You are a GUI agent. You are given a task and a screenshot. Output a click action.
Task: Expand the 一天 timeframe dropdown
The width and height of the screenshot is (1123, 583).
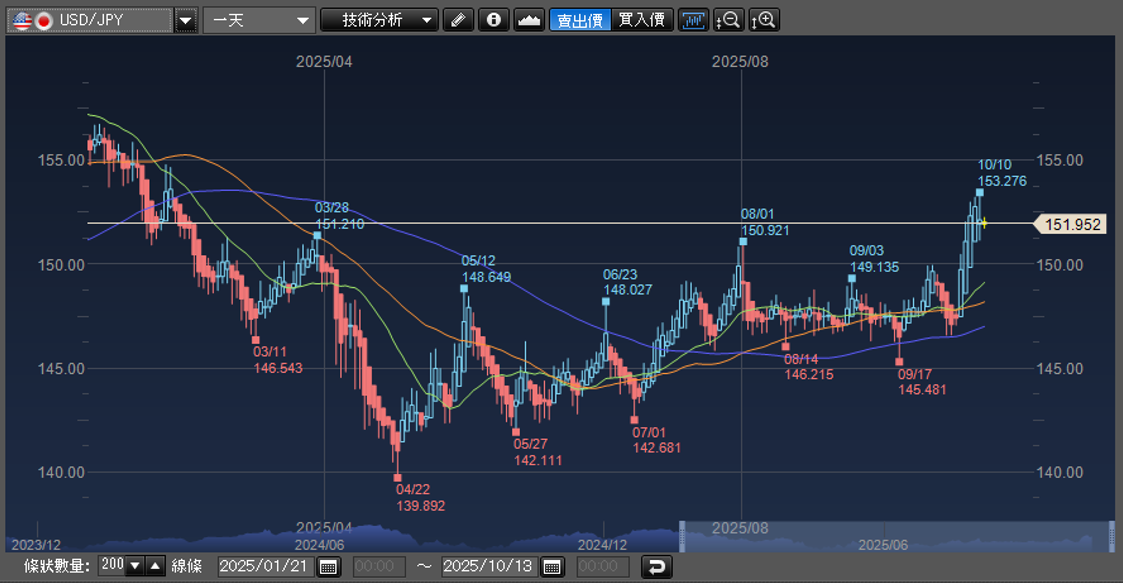click(304, 20)
